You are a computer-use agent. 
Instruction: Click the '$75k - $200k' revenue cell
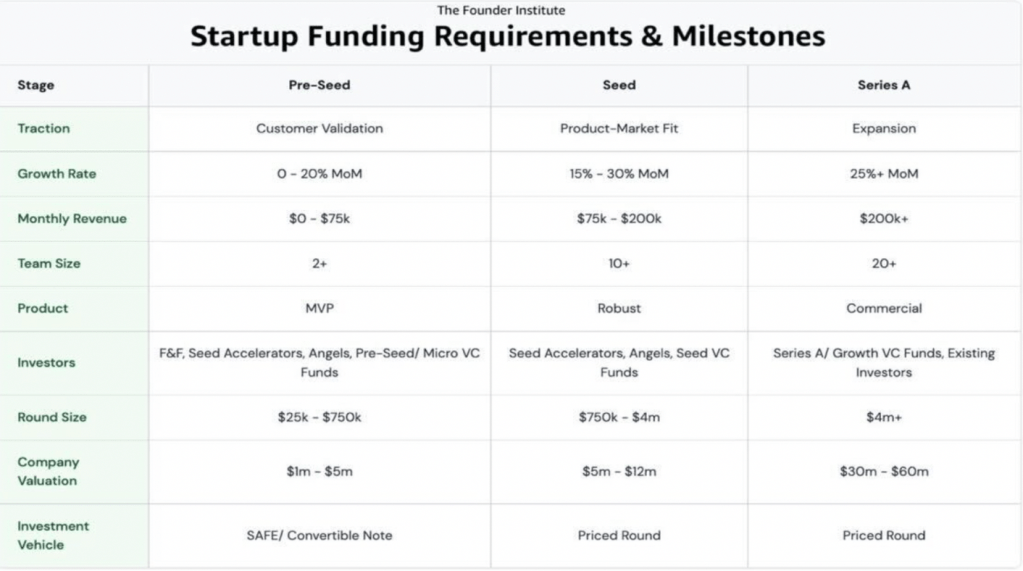619,219
